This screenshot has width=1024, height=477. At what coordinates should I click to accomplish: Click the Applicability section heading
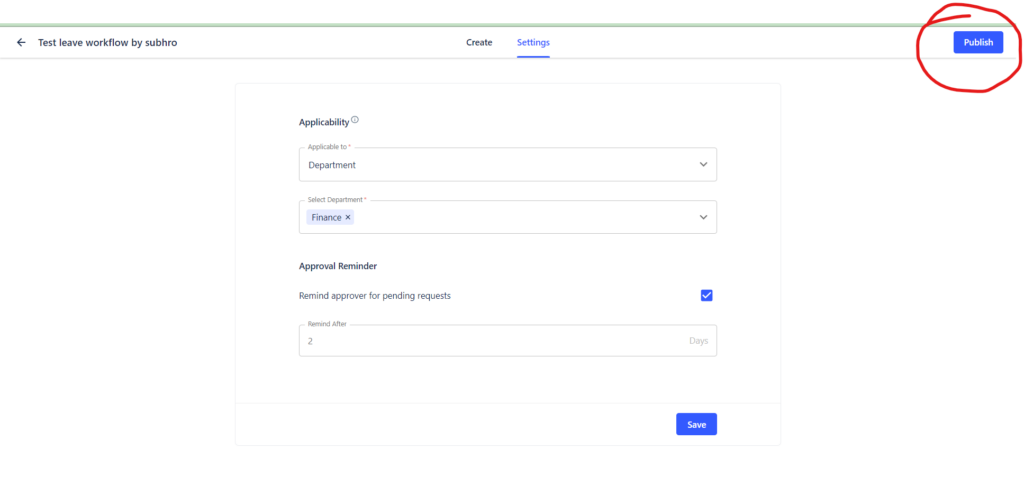click(324, 122)
